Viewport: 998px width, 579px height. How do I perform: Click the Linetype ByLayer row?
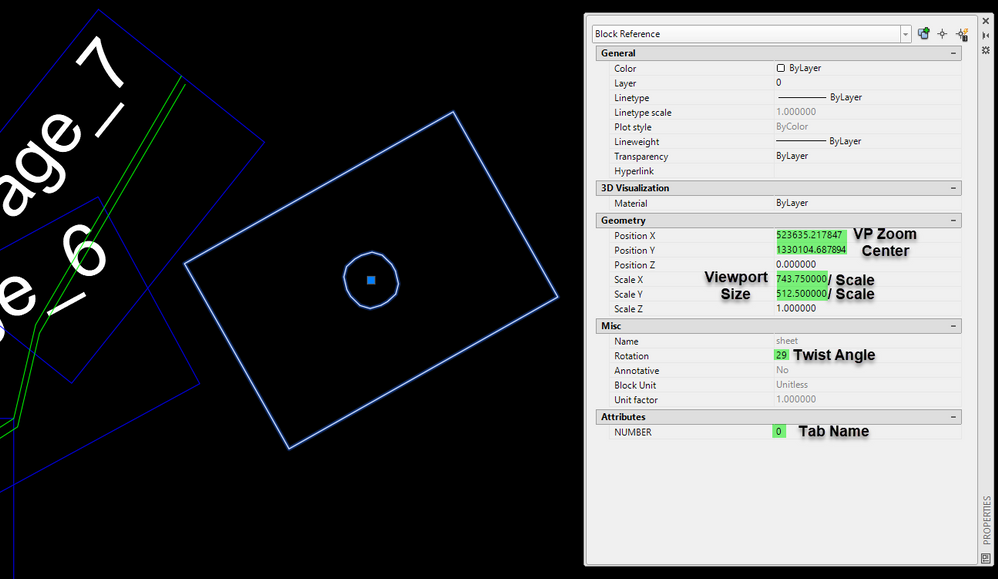point(778,97)
